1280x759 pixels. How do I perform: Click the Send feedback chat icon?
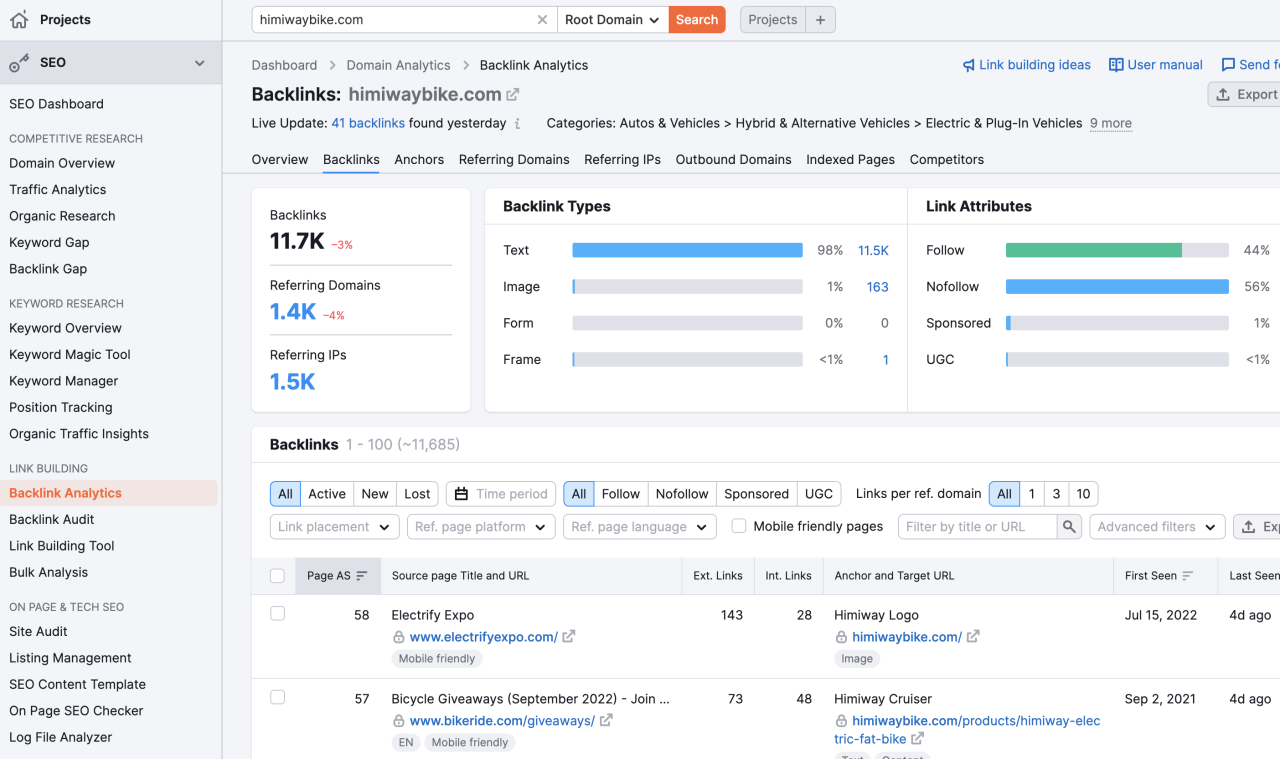point(1228,65)
